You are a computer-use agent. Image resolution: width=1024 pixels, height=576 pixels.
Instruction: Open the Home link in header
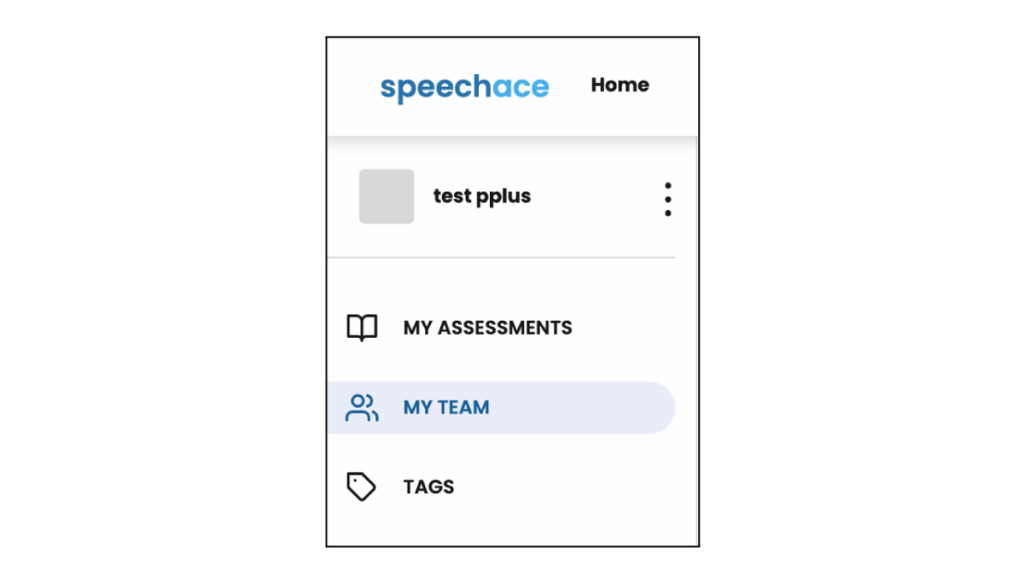(619, 85)
